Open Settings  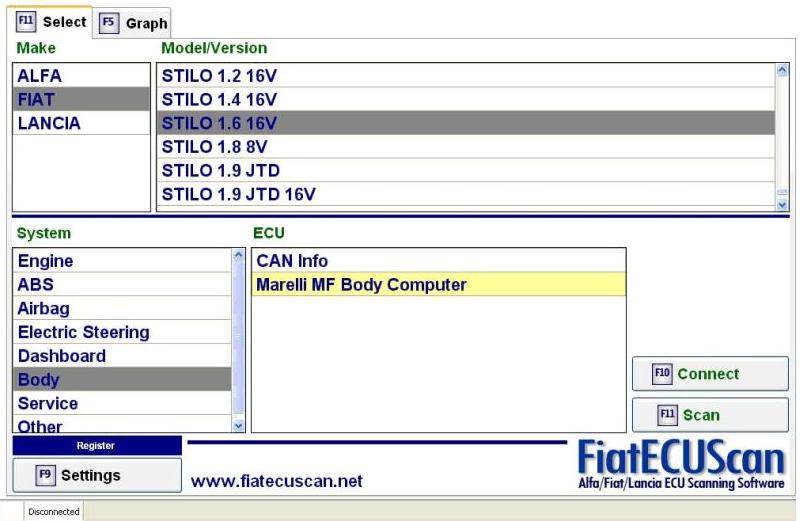point(97,475)
